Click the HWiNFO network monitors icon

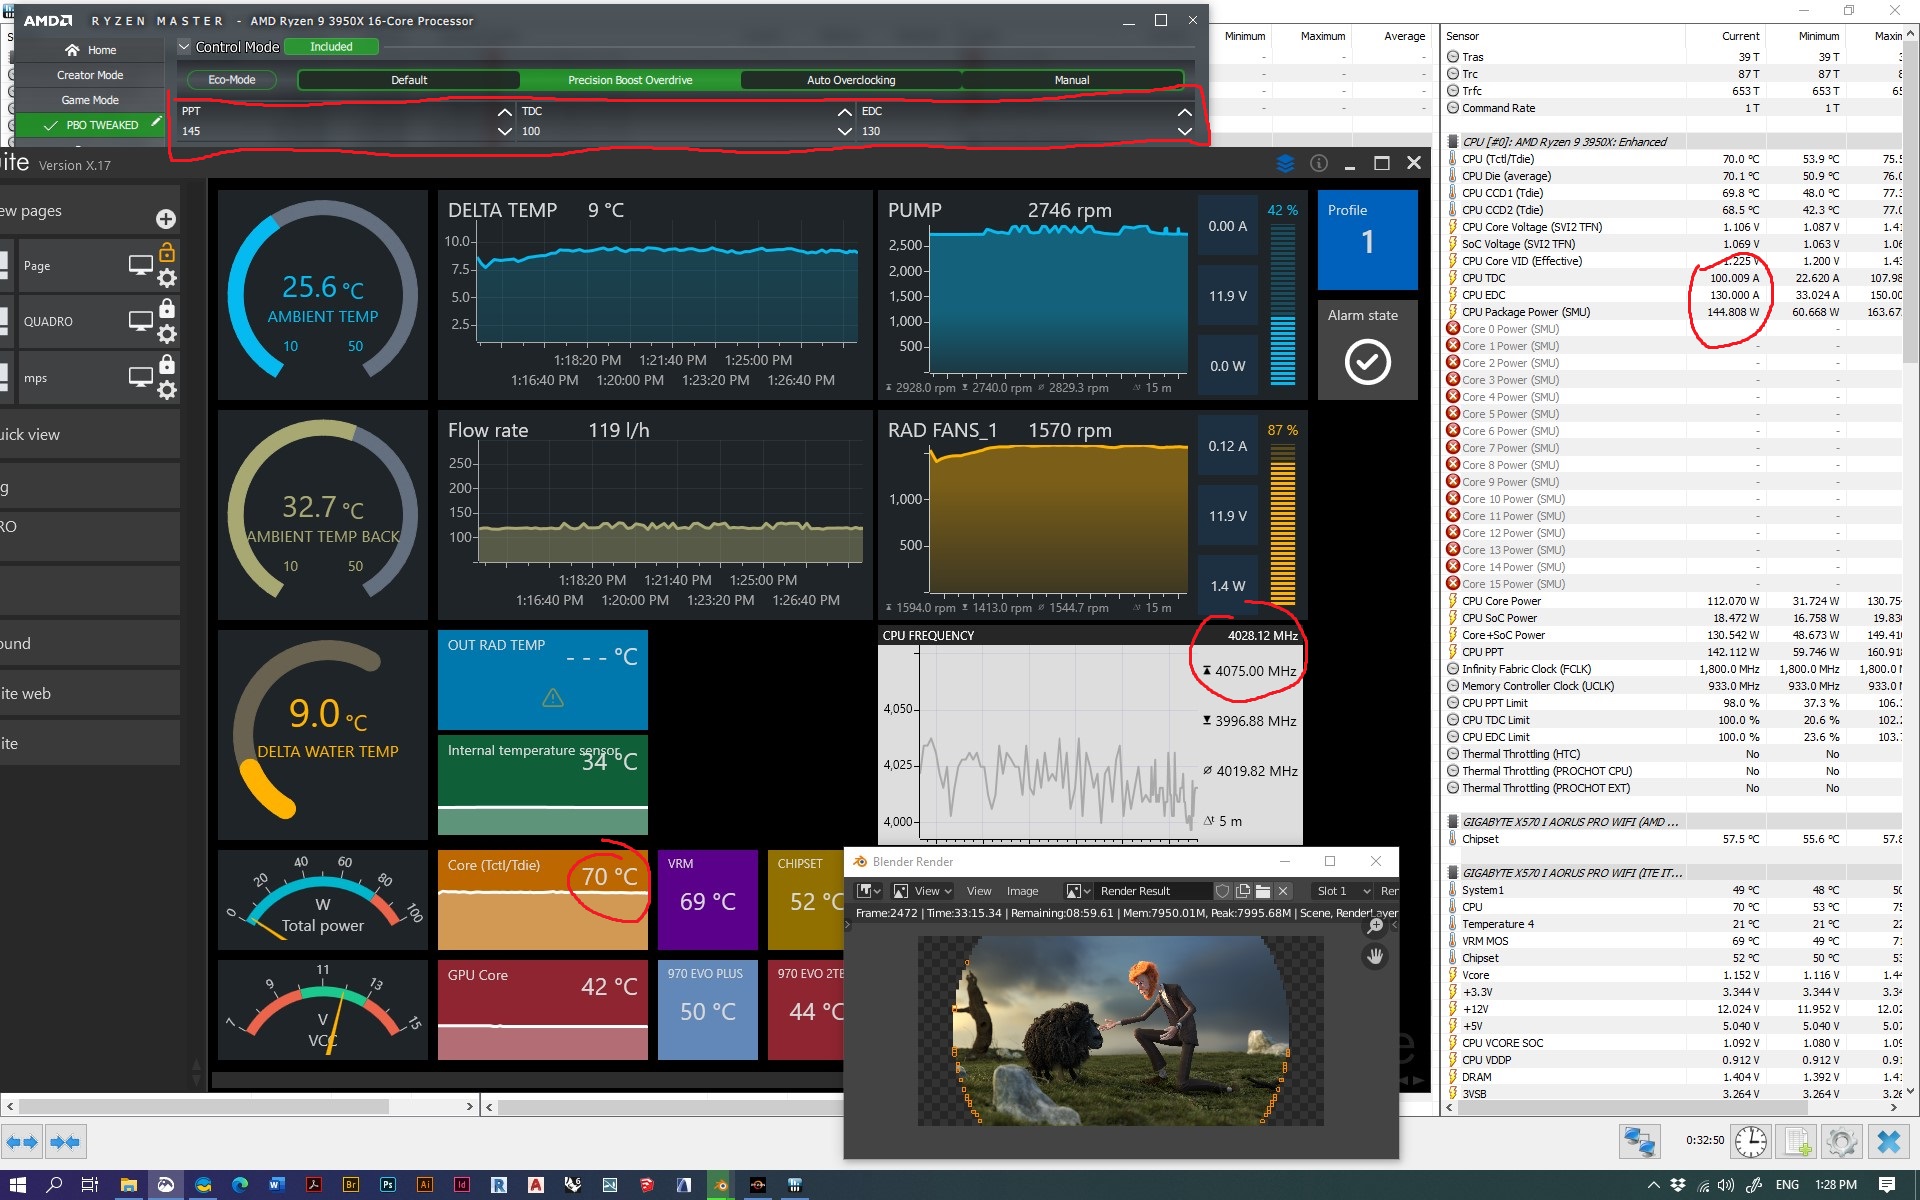(1639, 1141)
